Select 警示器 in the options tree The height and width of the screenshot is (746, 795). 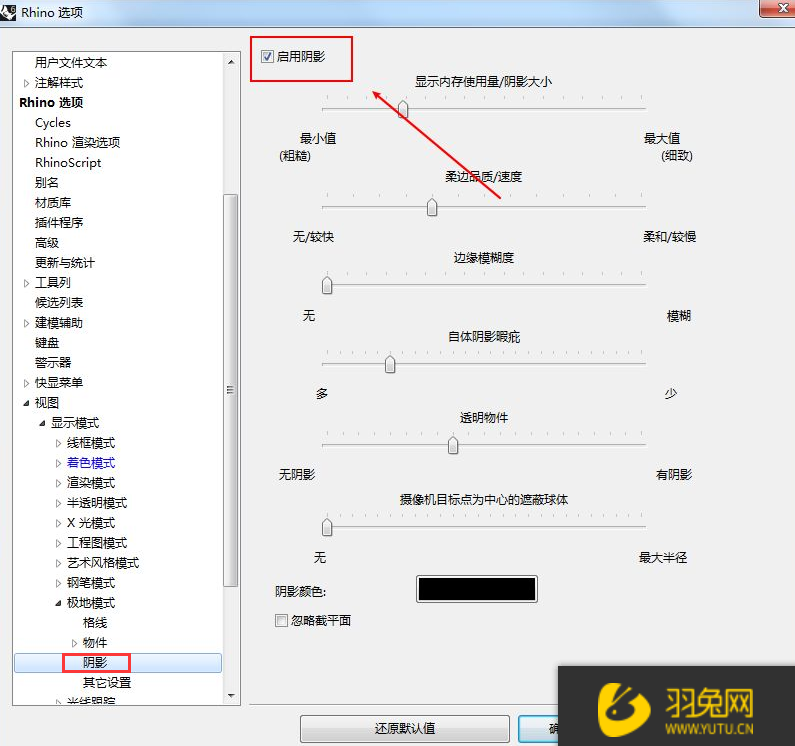(53, 363)
